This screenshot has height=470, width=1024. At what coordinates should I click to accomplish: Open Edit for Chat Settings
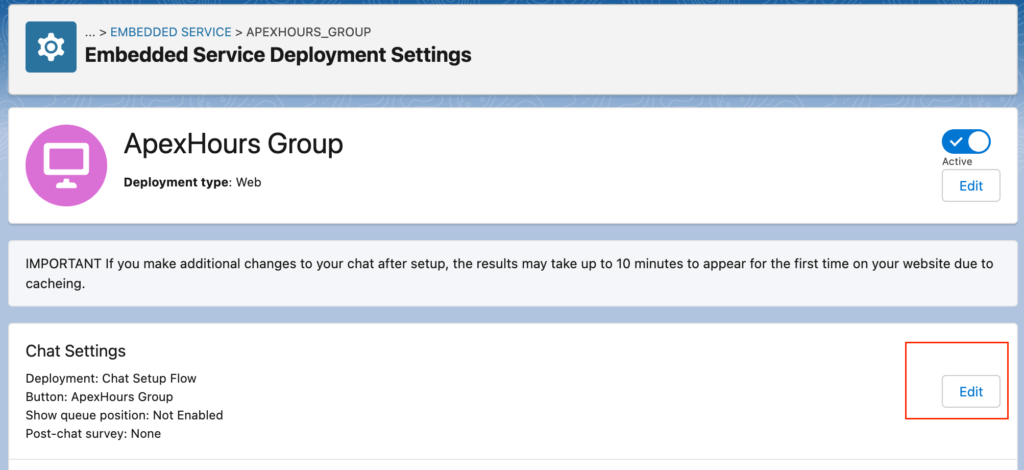970,392
